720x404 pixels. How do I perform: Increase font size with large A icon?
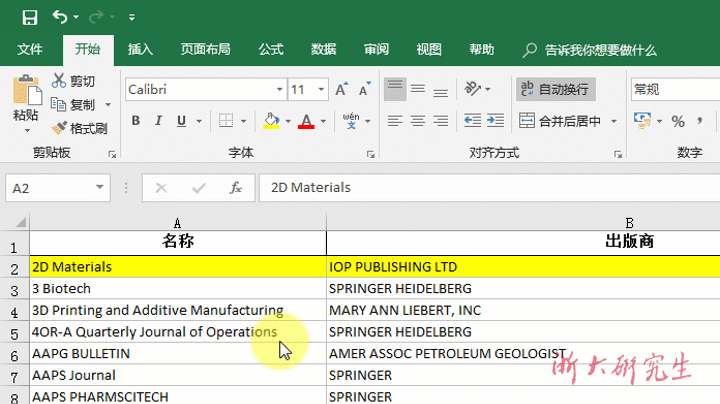tap(341, 89)
